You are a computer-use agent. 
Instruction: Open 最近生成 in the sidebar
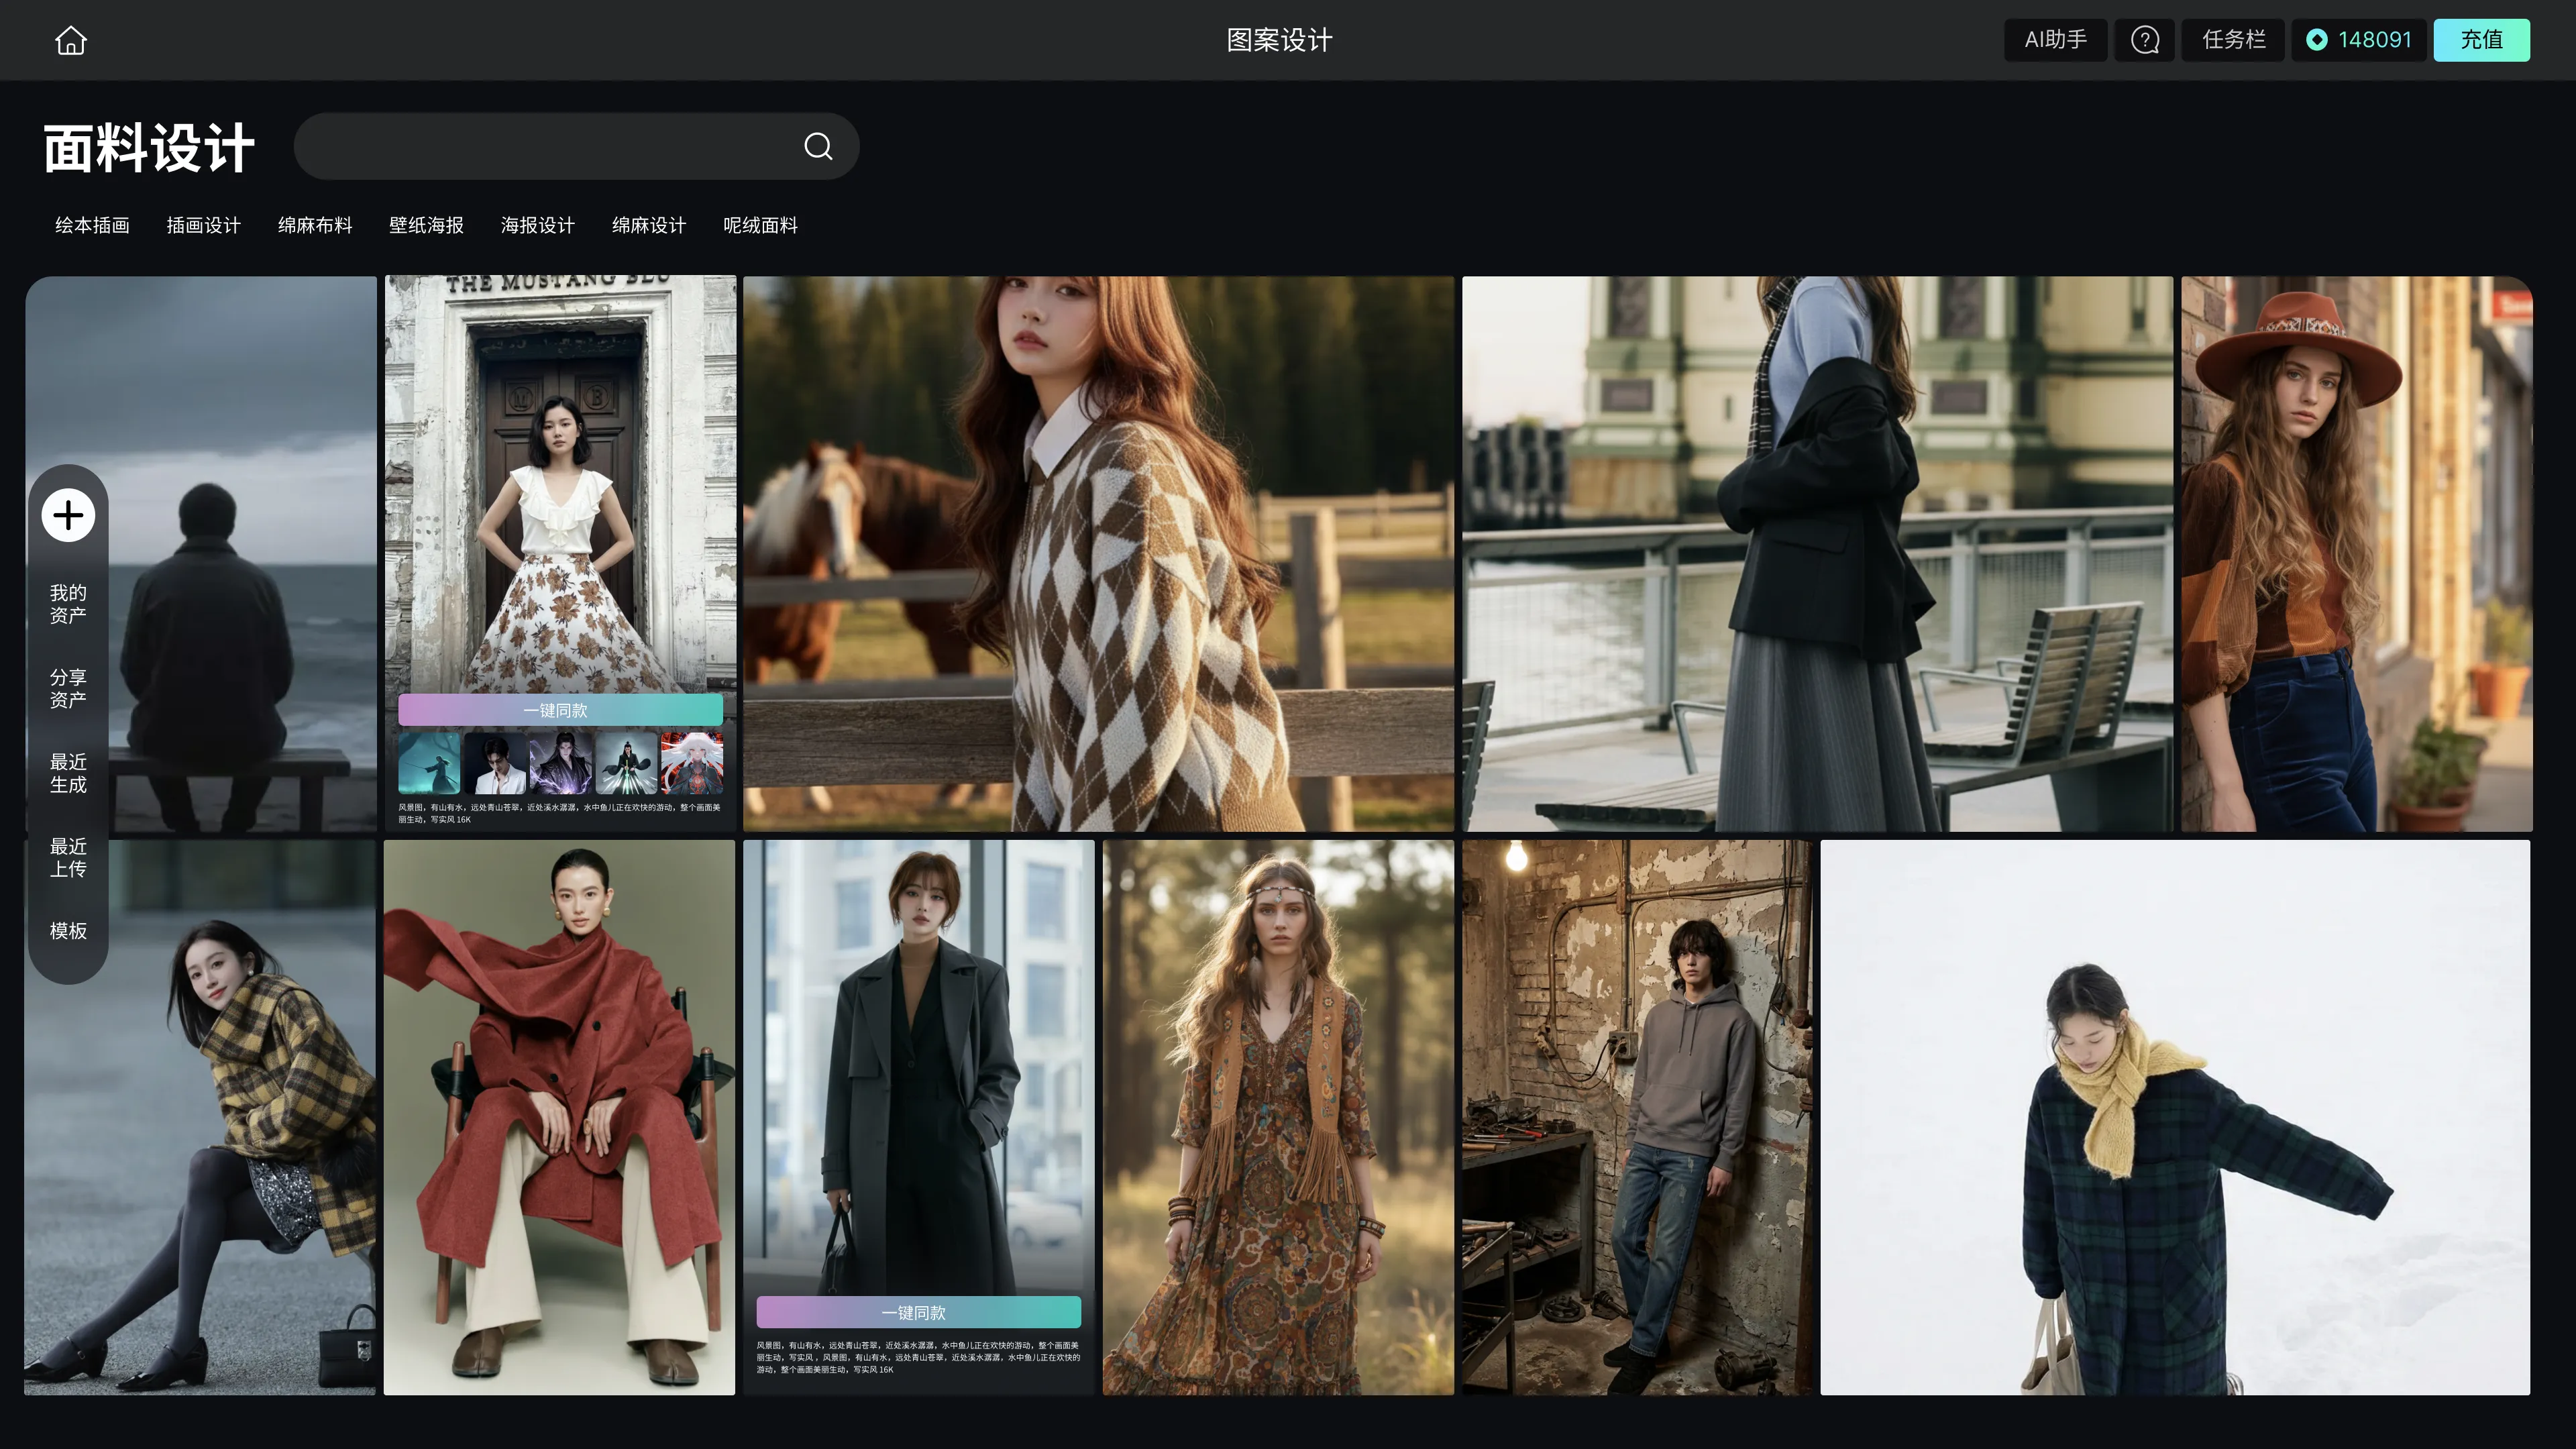tap(68, 773)
